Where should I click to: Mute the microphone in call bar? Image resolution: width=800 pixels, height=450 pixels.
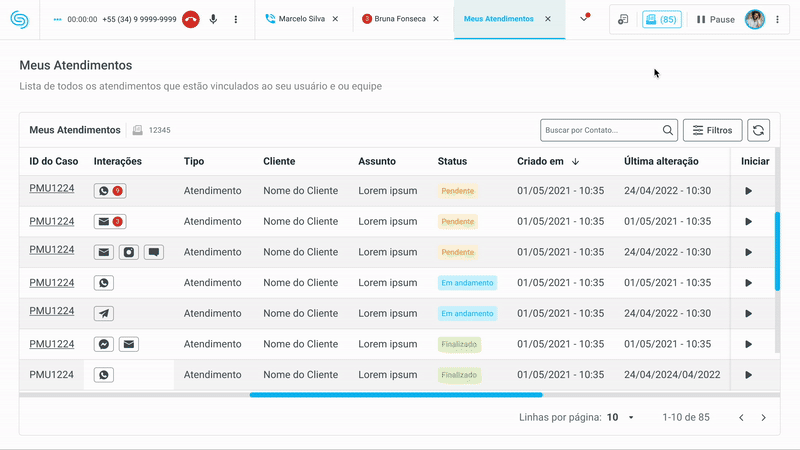tap(213, 19)
